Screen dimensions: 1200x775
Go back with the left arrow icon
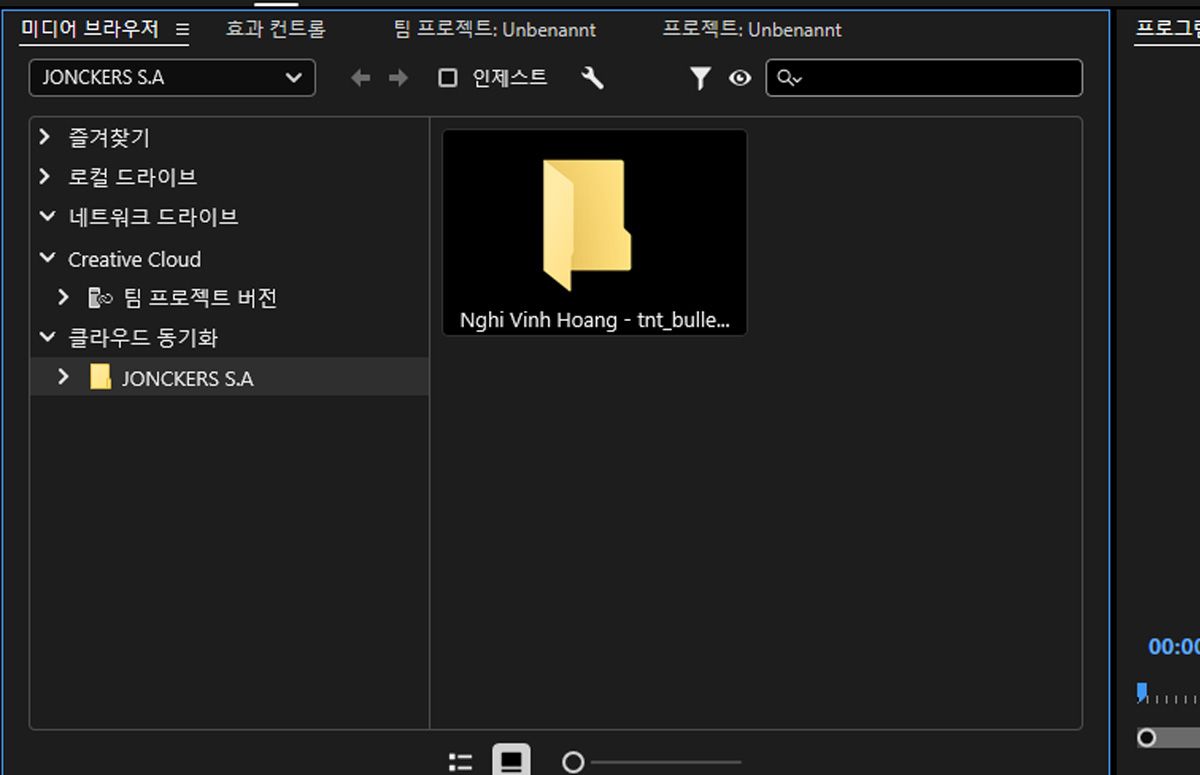tap(361, 78)
